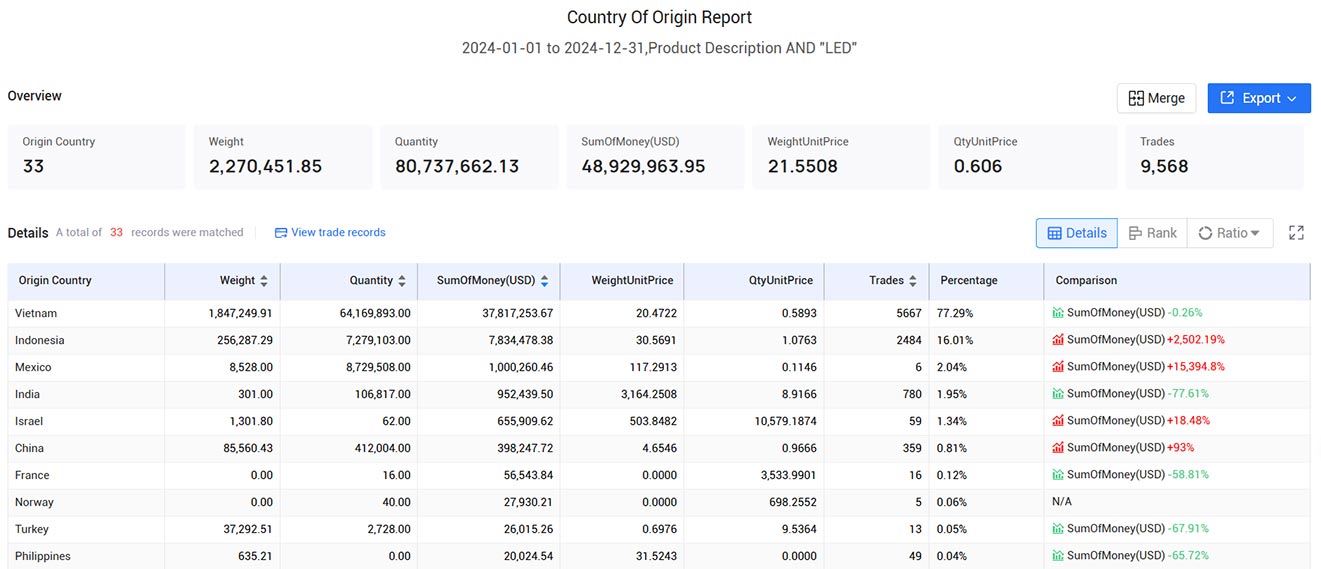Click the Percentage column header
The image size is (1321, 569).
986,281
